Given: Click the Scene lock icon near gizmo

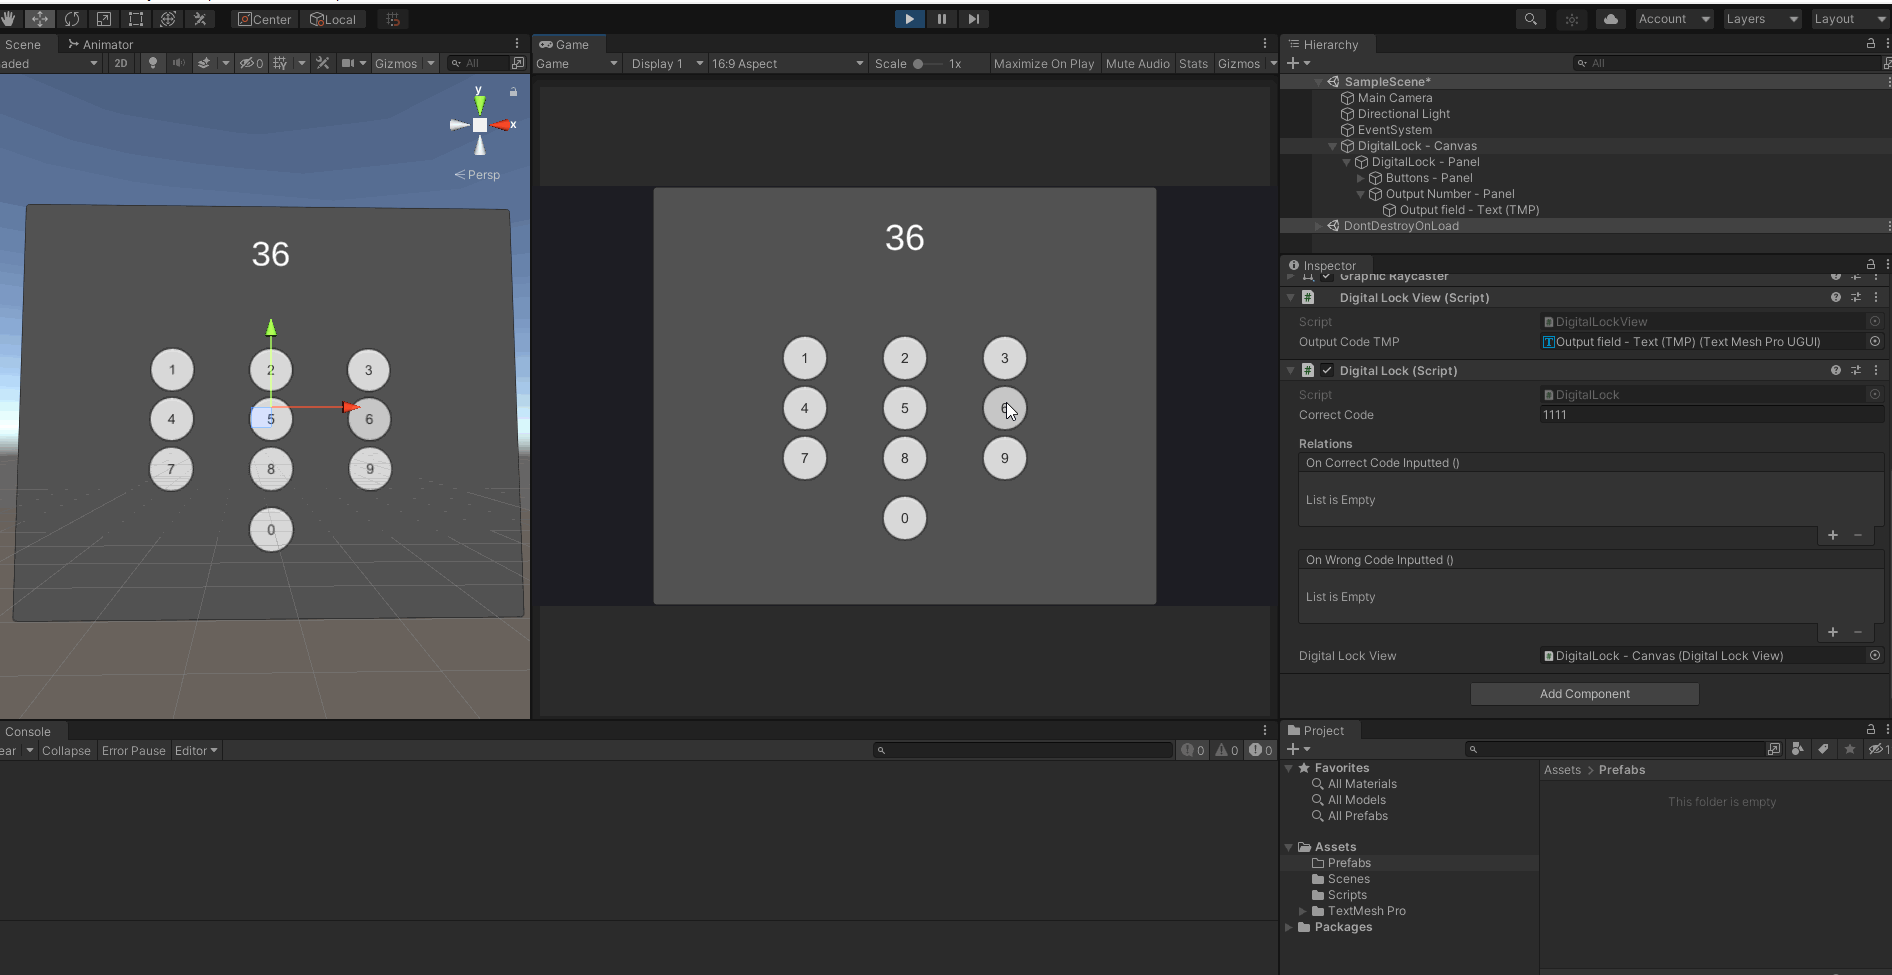Looking at the screenshot, I should click(513, 92).
